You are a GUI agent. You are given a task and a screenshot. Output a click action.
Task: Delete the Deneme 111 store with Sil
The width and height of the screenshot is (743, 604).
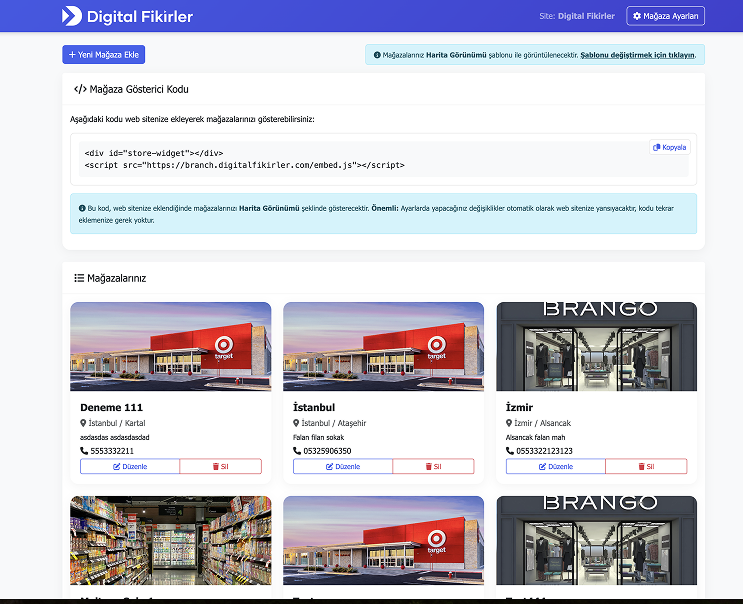(220, 466)
